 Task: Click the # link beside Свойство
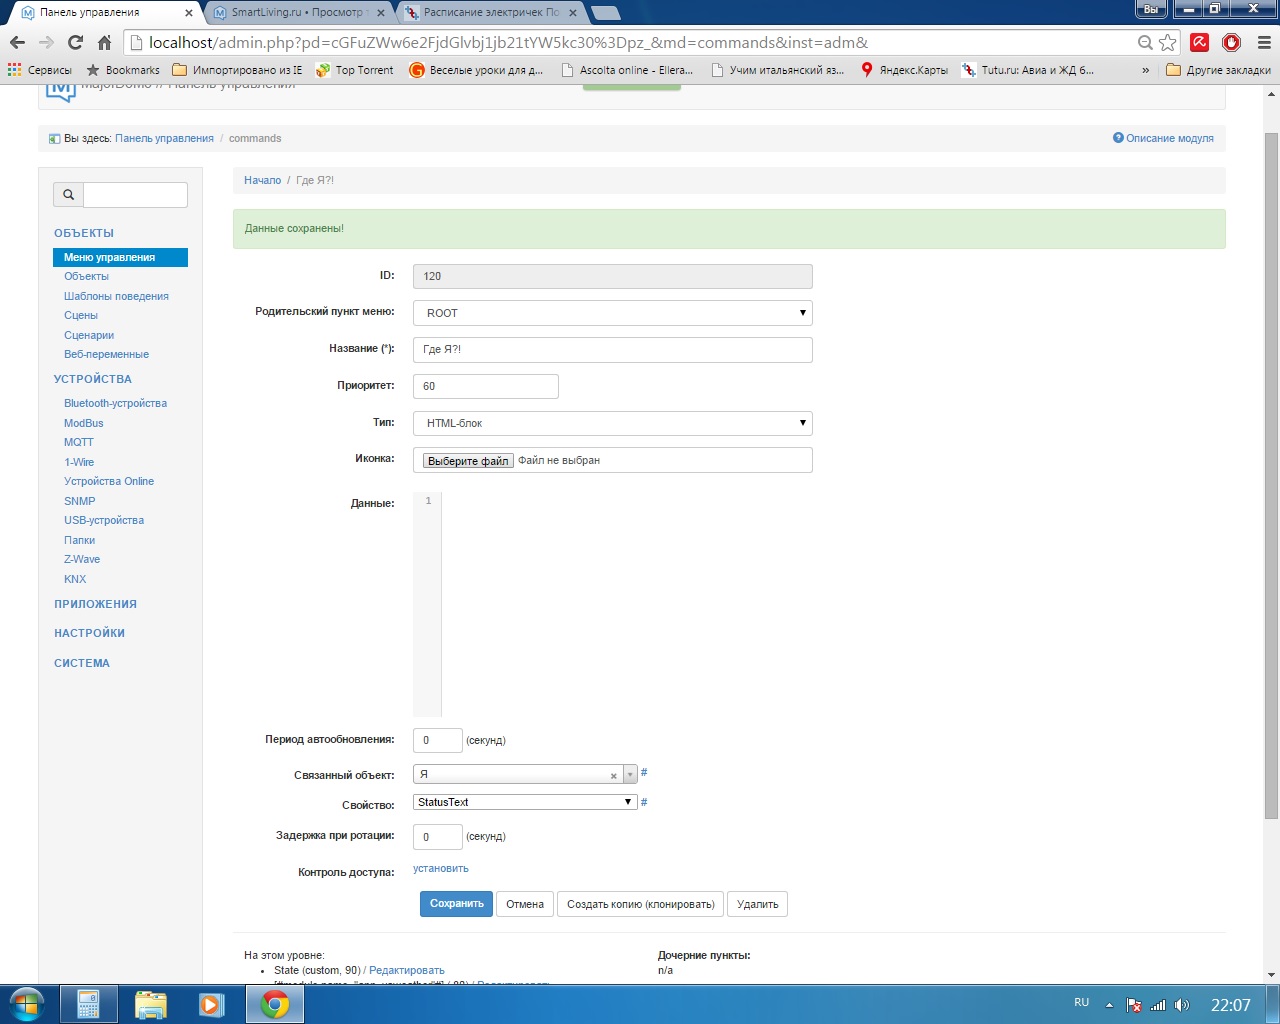tap(644, 802)
